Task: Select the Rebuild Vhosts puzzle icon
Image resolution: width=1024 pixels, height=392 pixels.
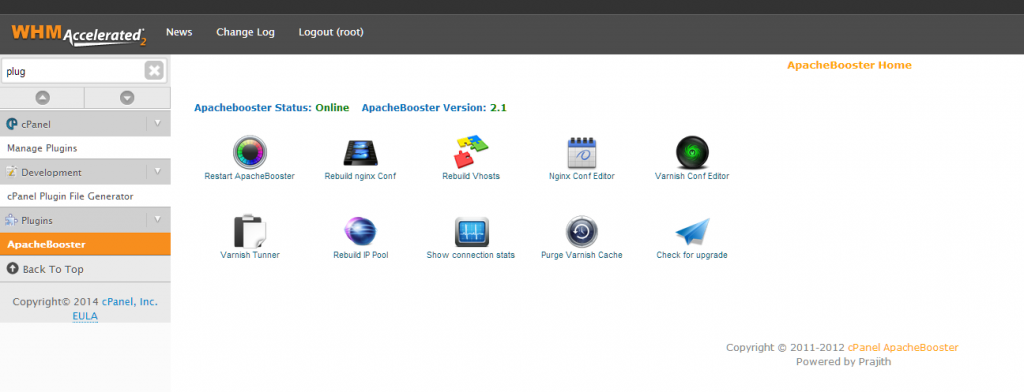Action: 472,152
